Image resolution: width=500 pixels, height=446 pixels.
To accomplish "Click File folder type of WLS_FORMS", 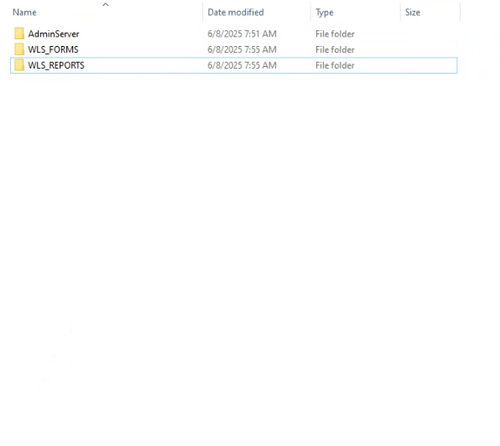I will click(x=335, y=50).
